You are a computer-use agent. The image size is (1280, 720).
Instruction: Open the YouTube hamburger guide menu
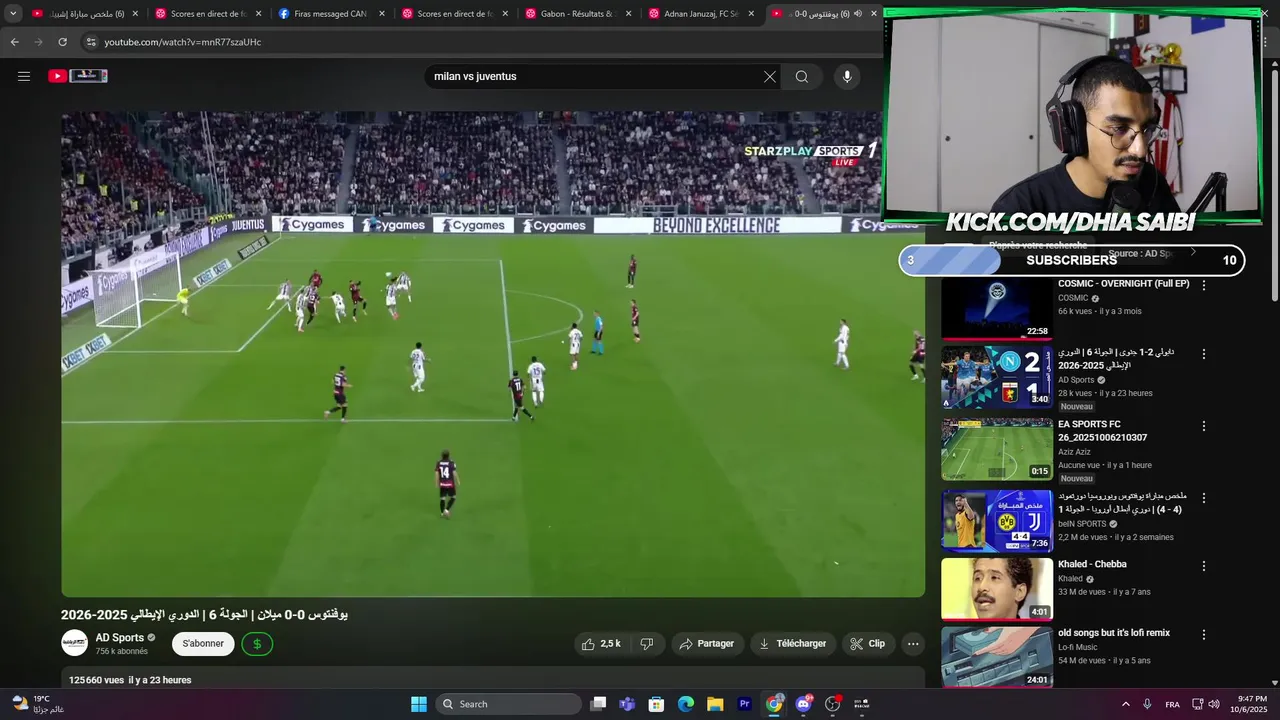(x=24, y=76)
